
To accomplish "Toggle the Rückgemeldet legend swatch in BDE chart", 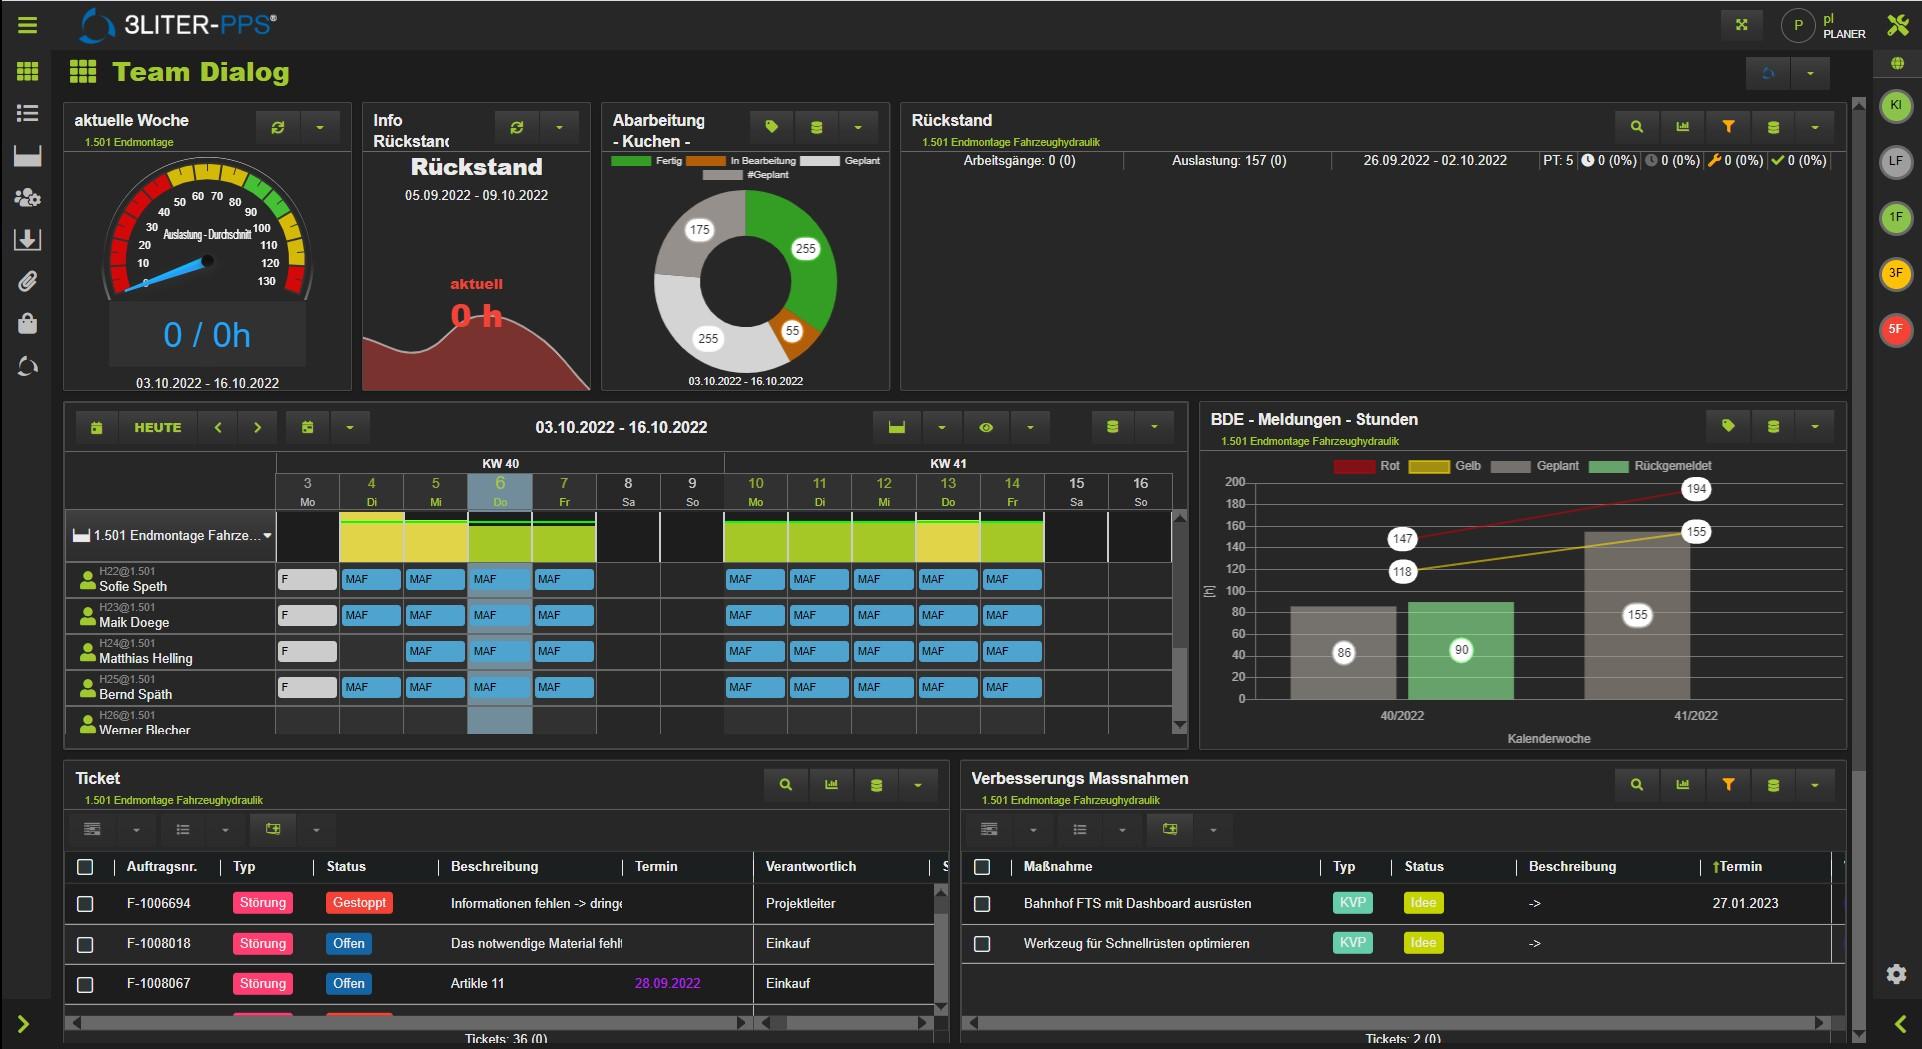I will pyautogui.click(x=1608, y=466).
